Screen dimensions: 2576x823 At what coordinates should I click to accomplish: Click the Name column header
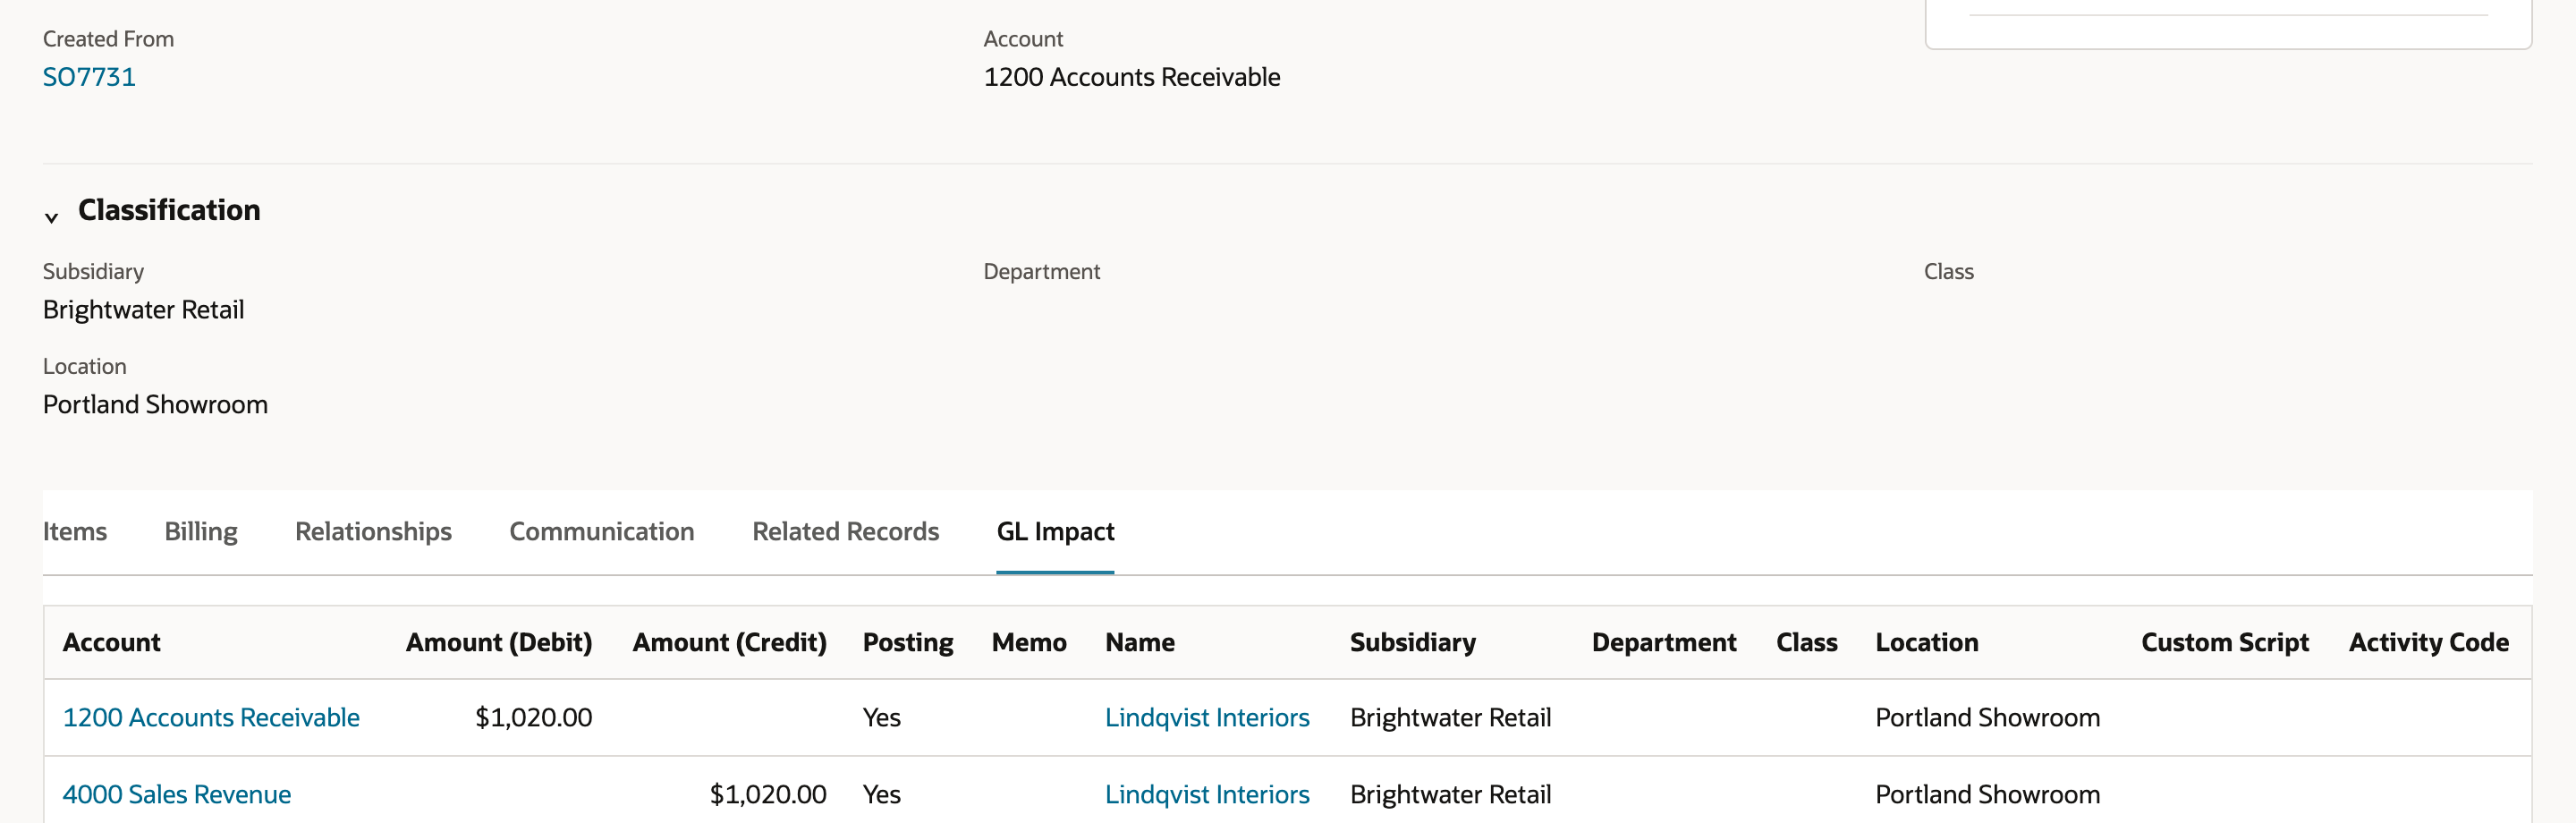(1140, 642)
